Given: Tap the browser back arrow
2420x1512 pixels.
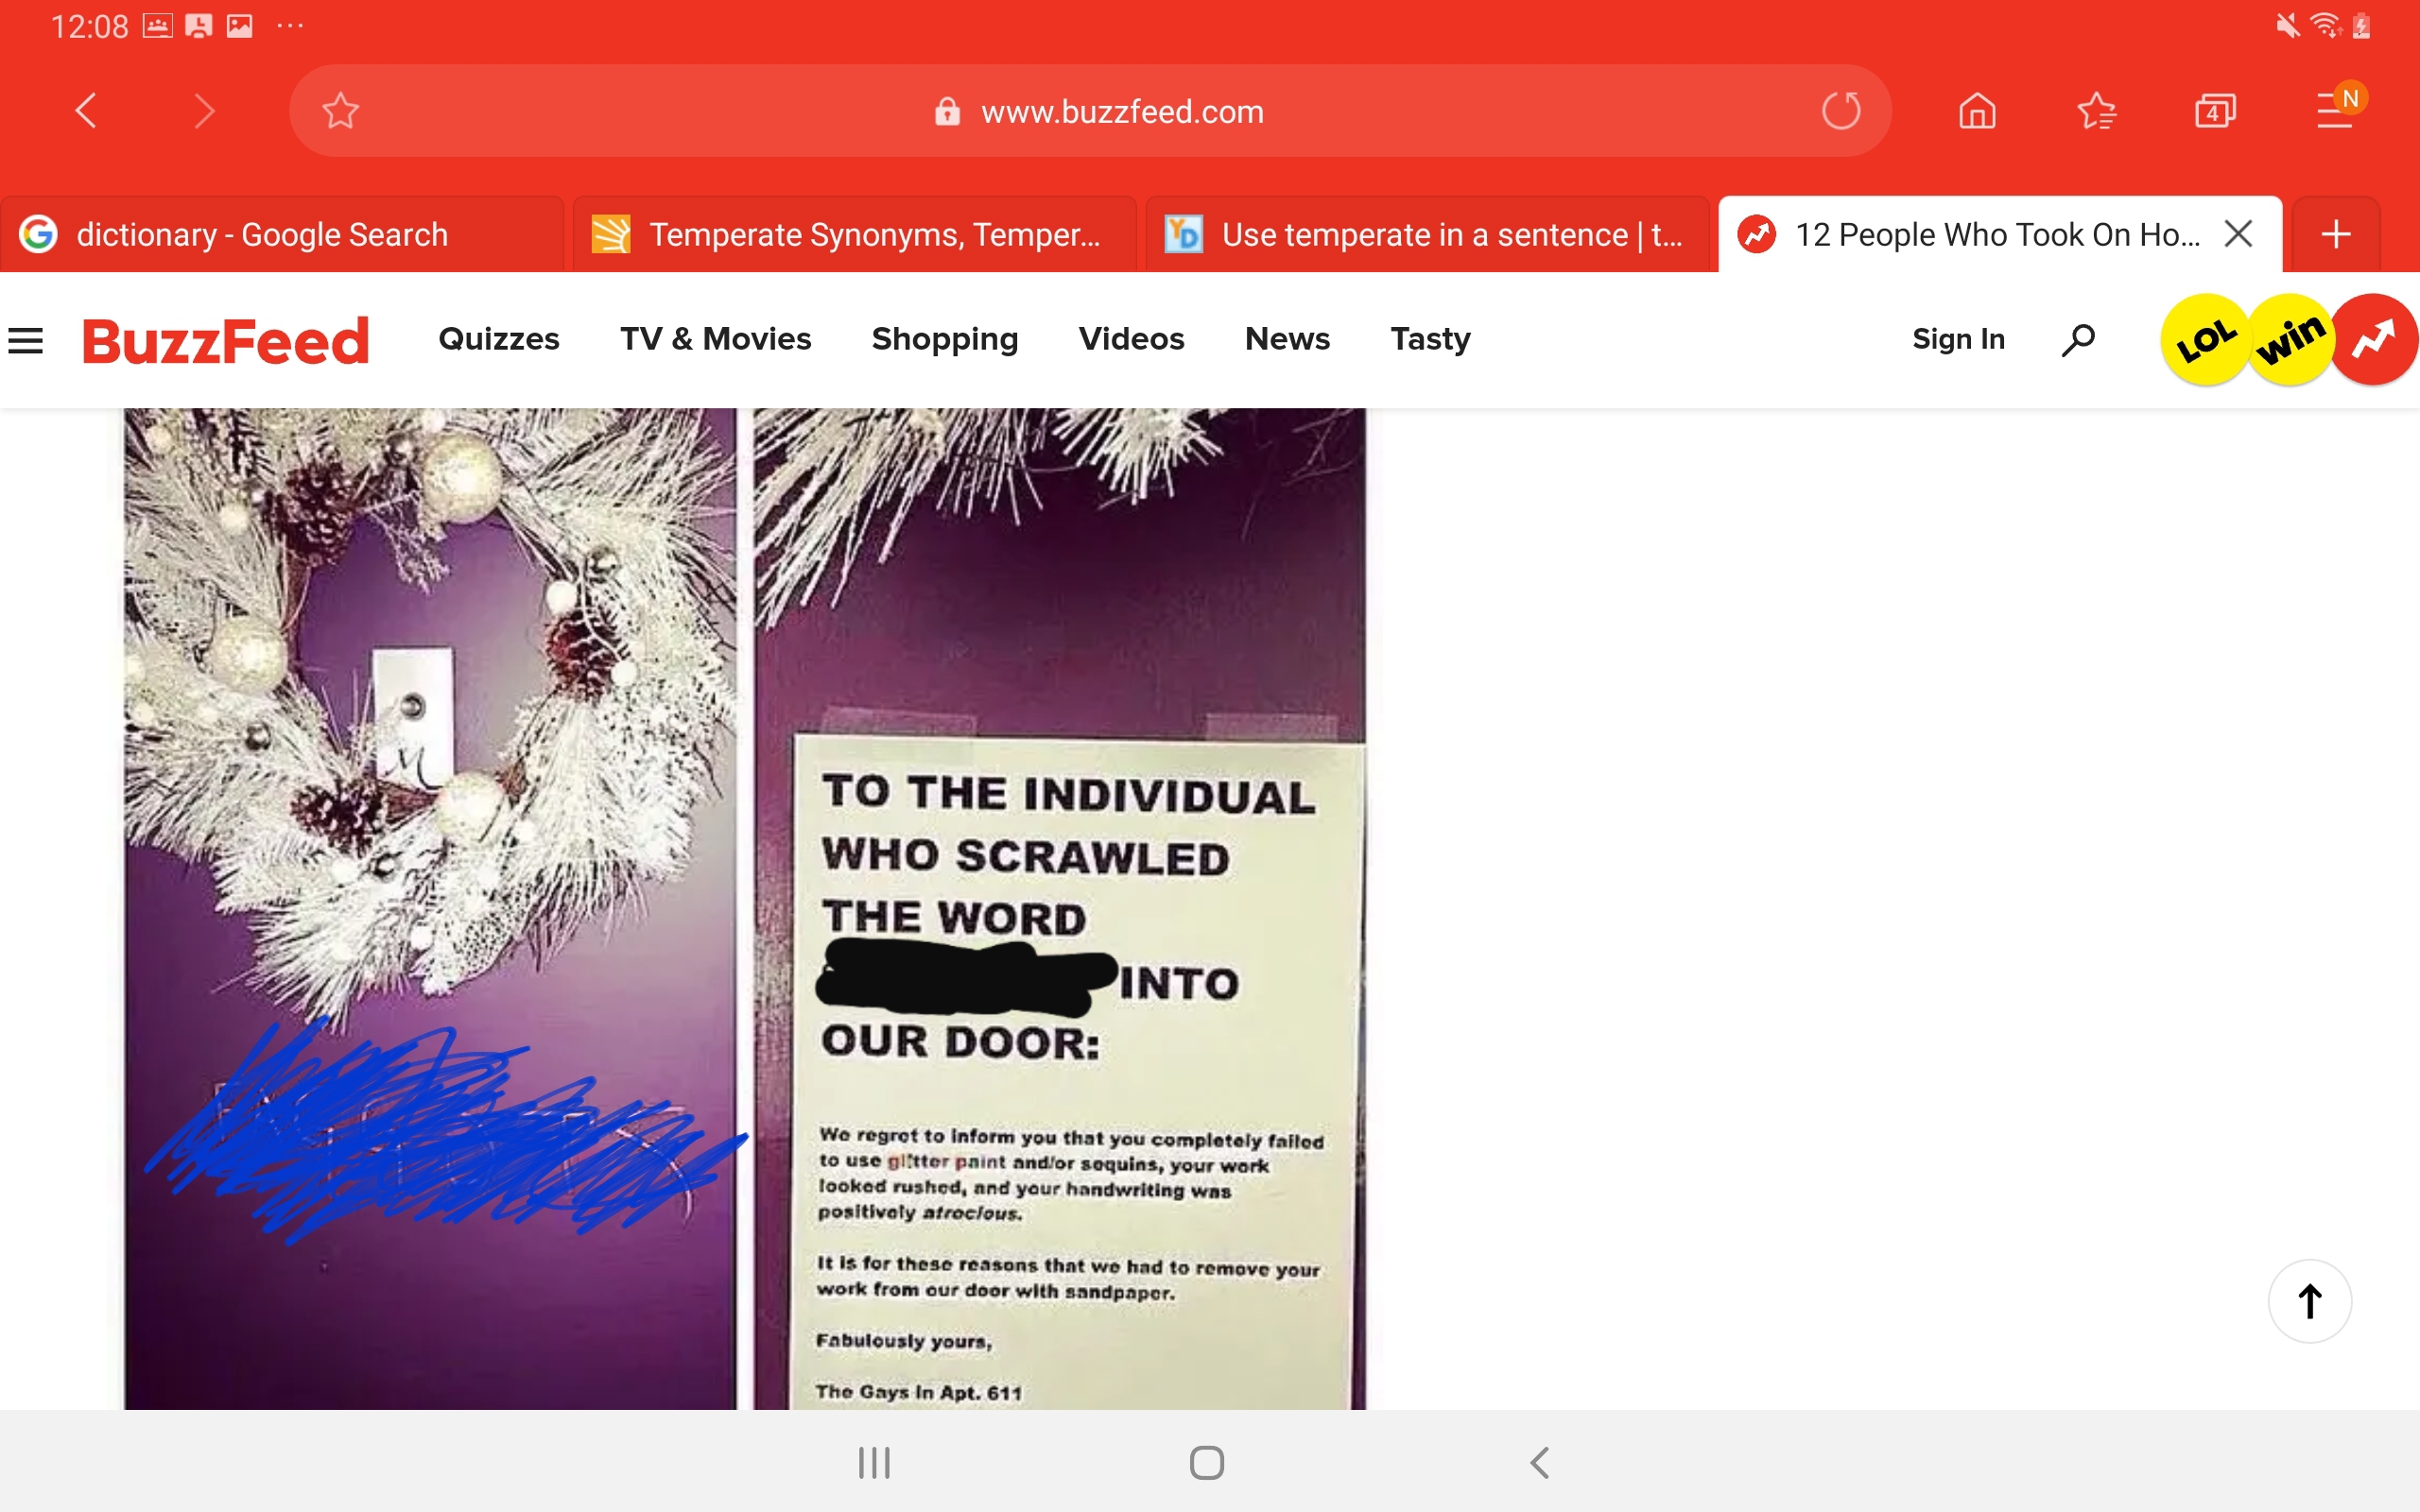Looking at the screenshot, I should (x=87, y=111).
